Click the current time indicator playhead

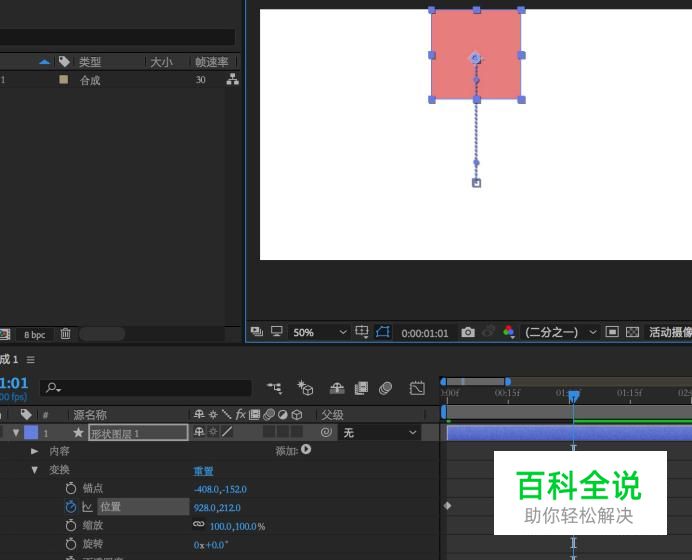pos(573,396)
